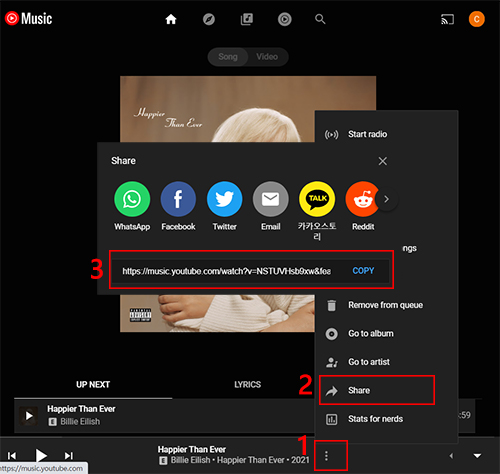
Task: Skip to previous track
Action: click(12, 455)
